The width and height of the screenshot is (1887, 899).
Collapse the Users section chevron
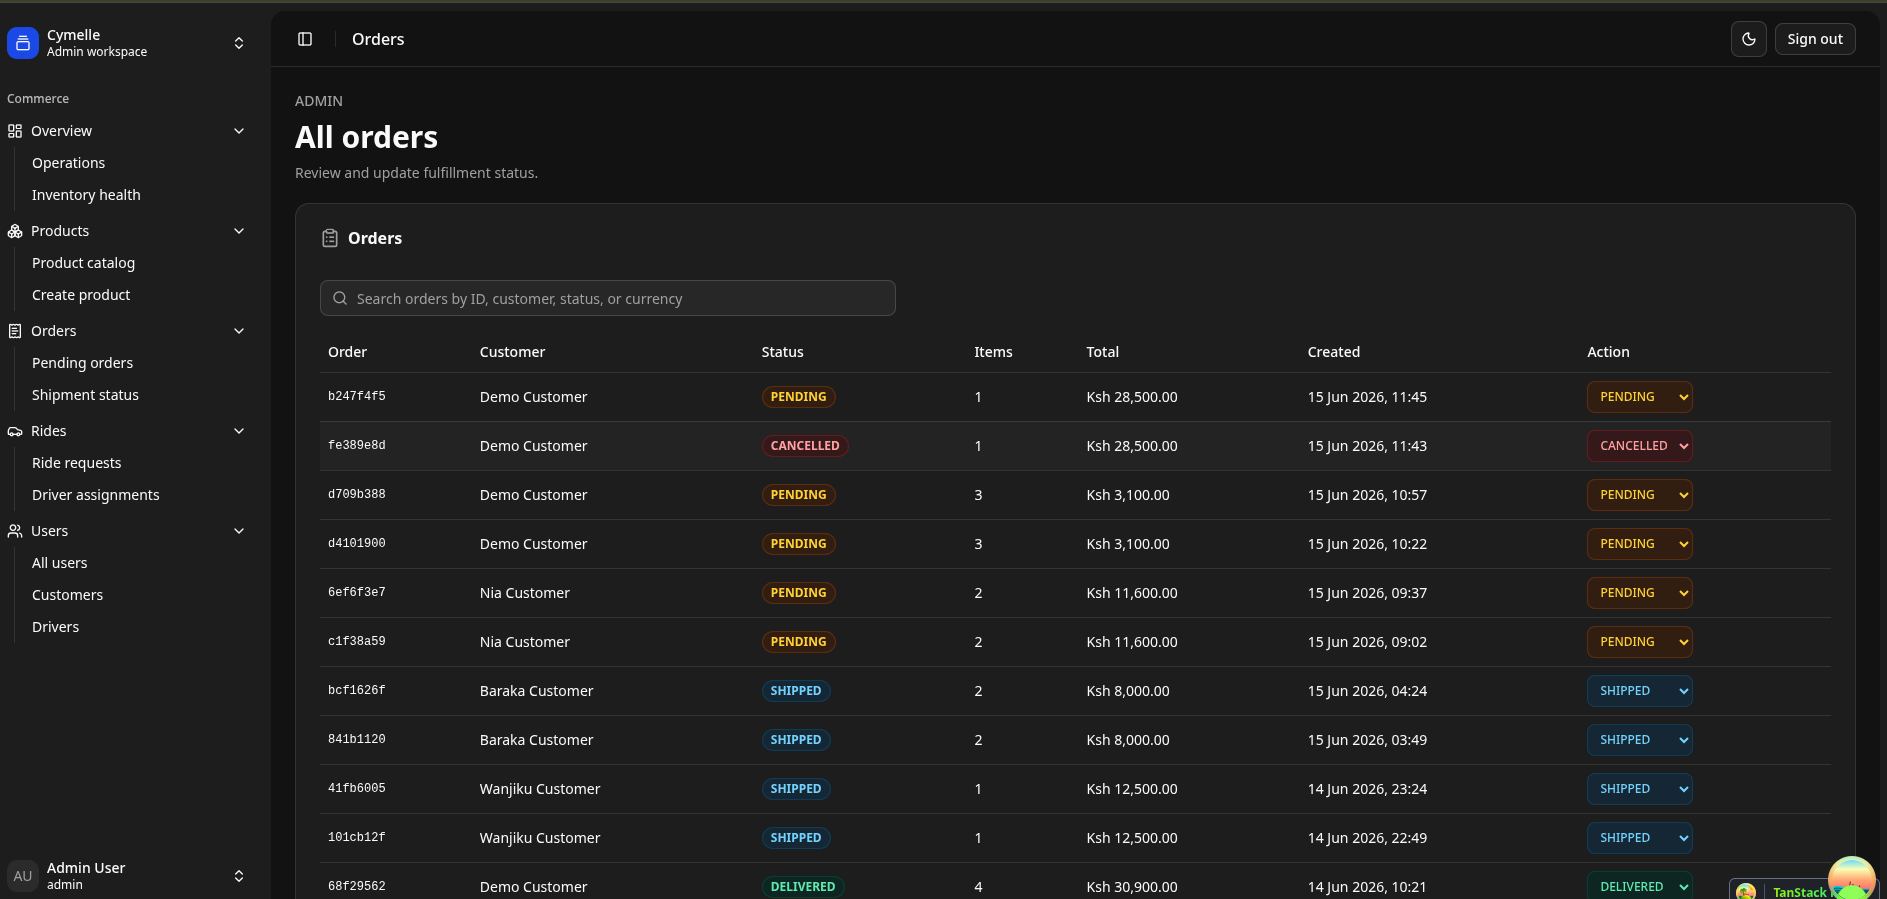[239, 531]
